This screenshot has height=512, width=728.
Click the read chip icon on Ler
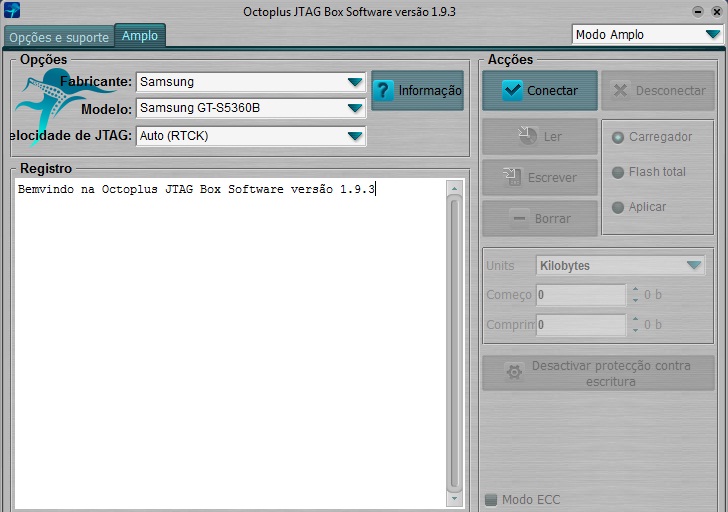[x=527, y=136]
